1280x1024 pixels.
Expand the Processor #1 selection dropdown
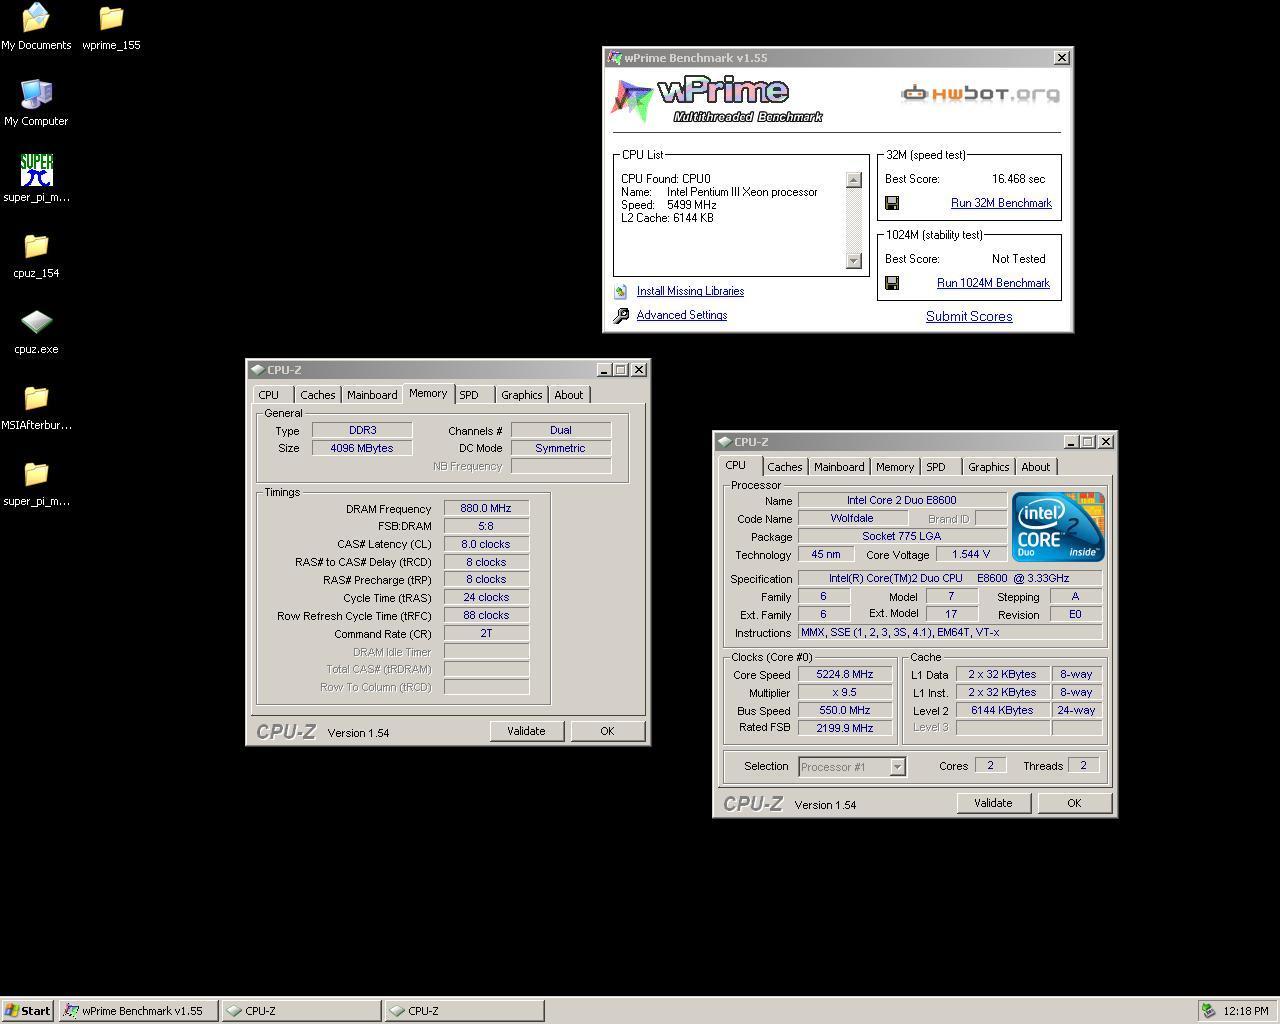click(897, 767)
